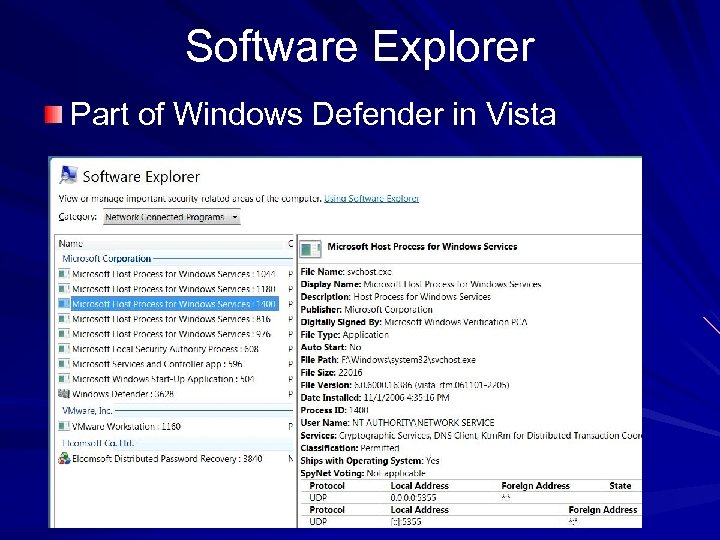Click the Digitally Signed By line
720x540 pixels.
[x=414, y=322]
